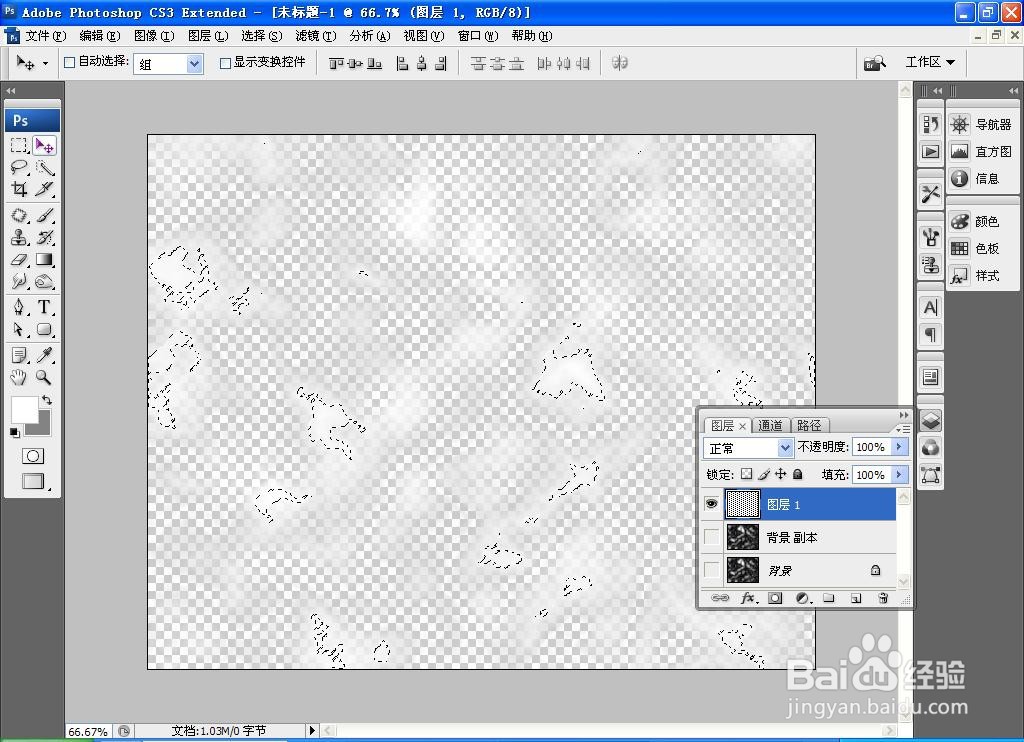Screen dimensions: 1024x742
Task: Select the Path Selection tool
Action: (19, 329)
